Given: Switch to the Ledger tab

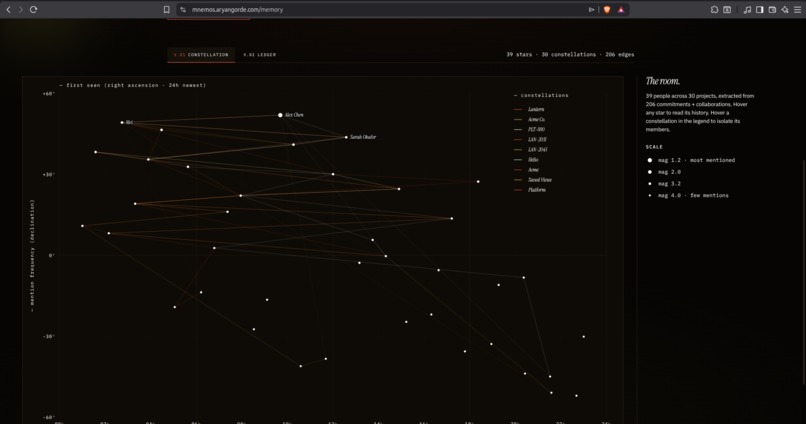Looking at the screenshot, I should coord(260,54).
